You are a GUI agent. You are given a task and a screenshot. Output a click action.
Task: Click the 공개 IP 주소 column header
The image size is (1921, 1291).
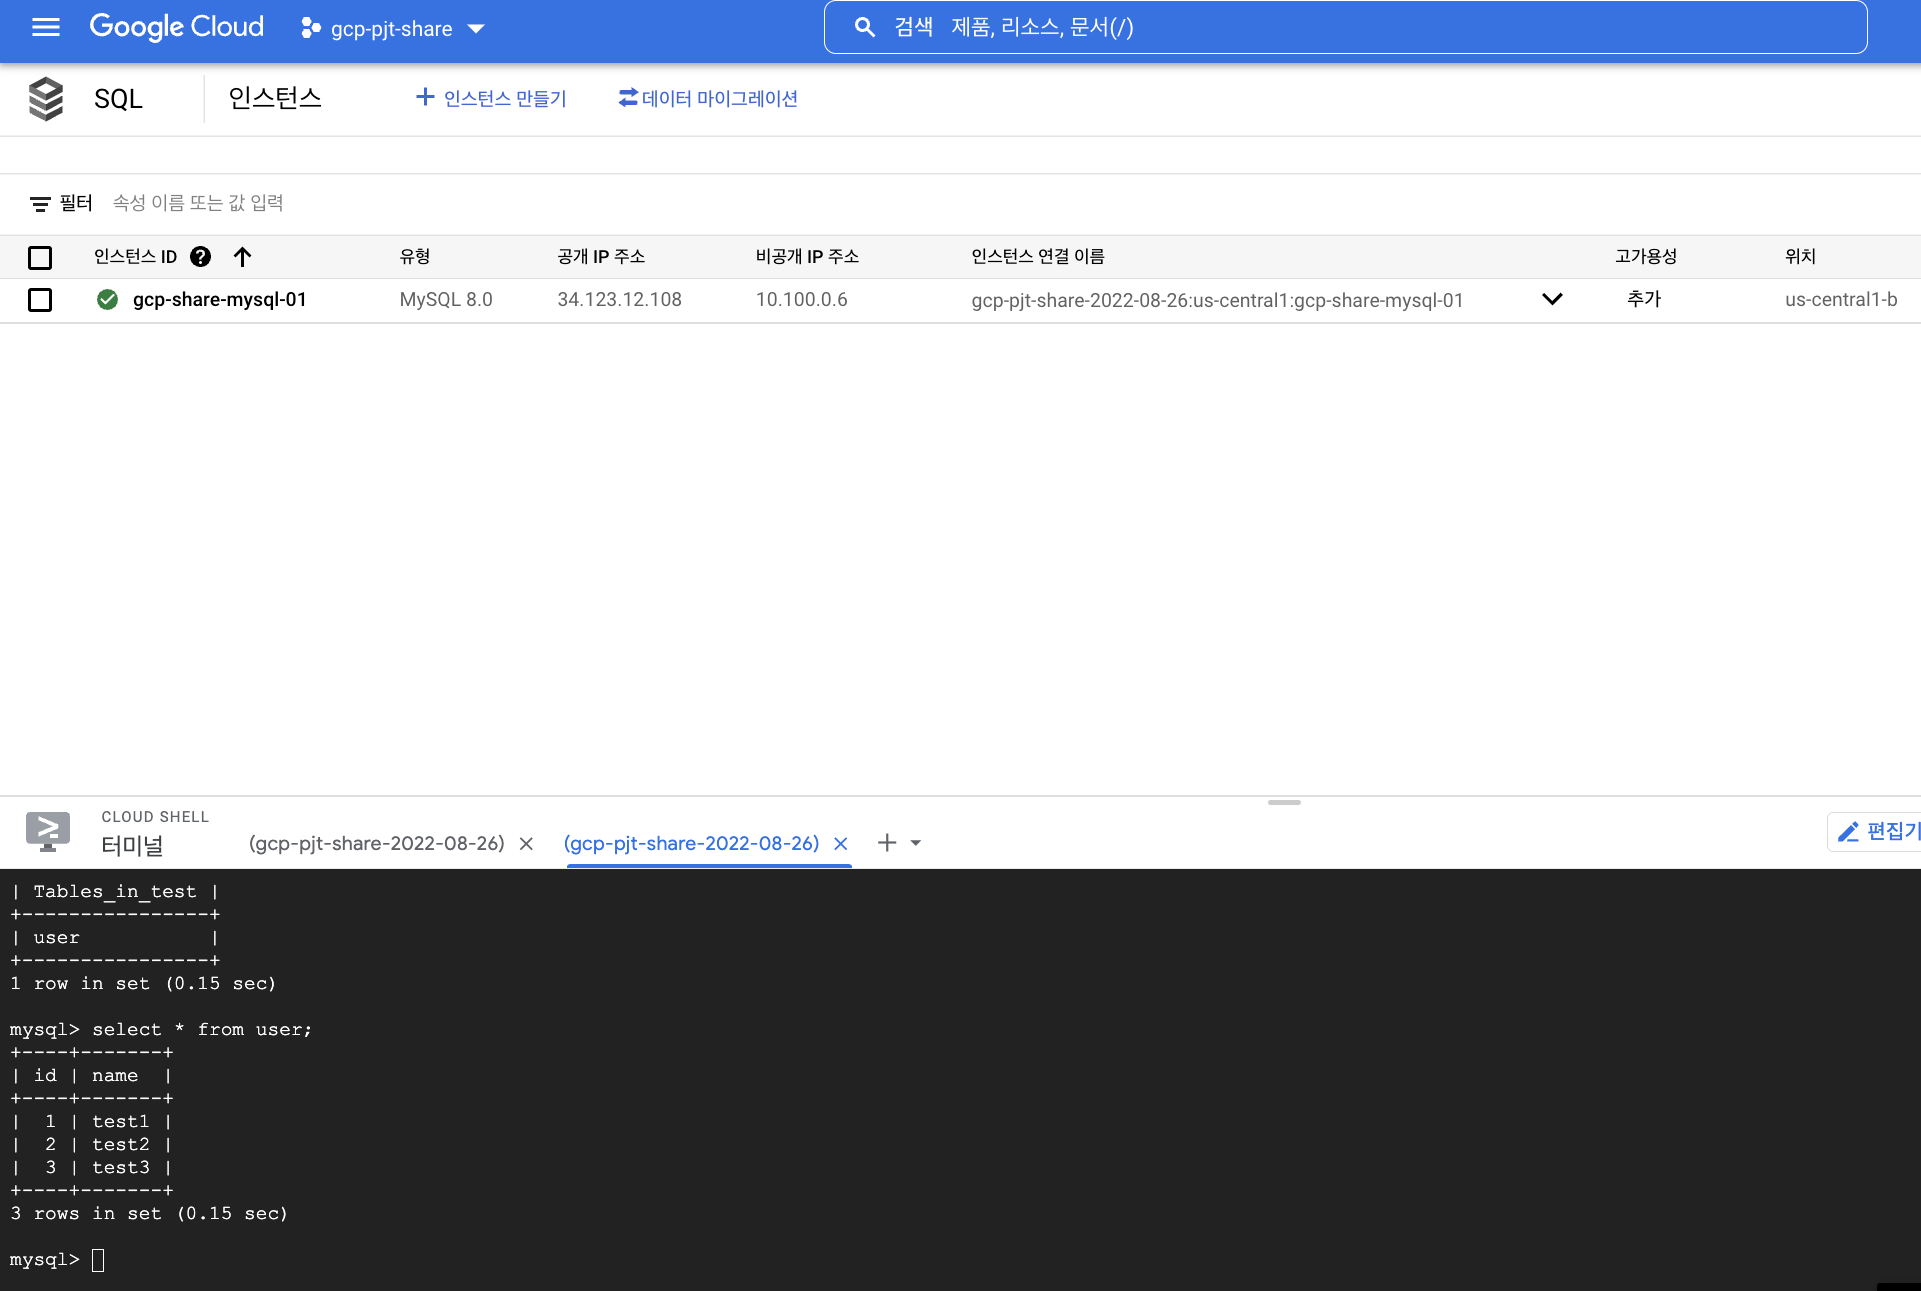pyautogui.click(x=601, y=257)
